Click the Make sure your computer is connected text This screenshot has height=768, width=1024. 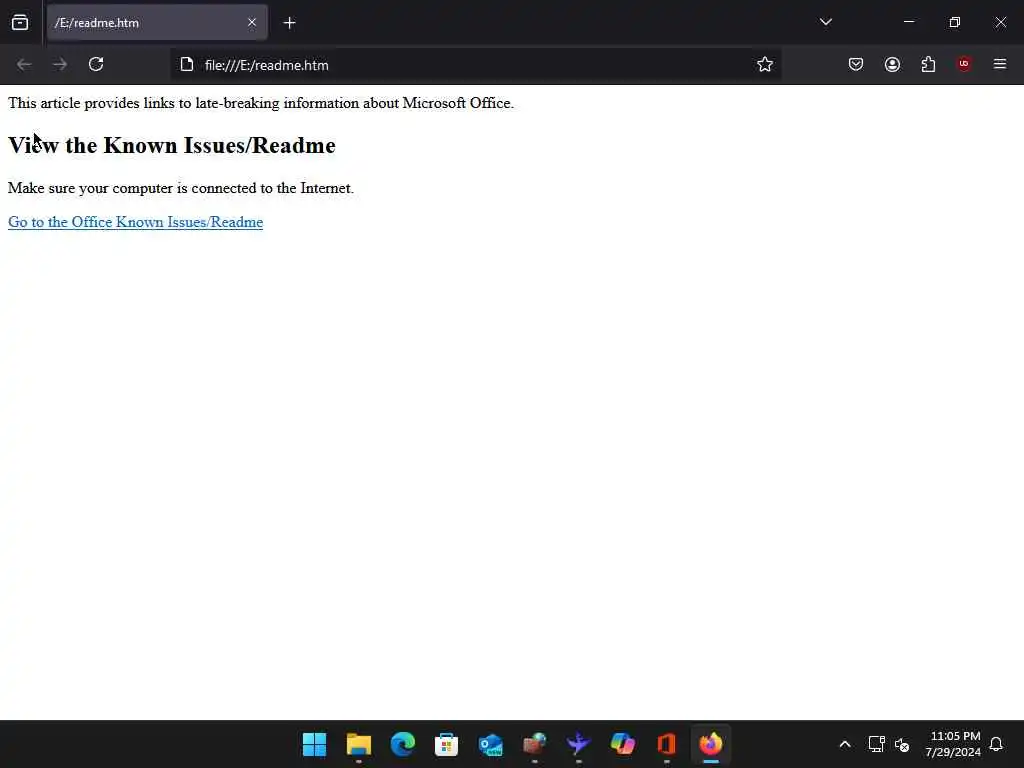pyautogui.click(x=181, y=188)
